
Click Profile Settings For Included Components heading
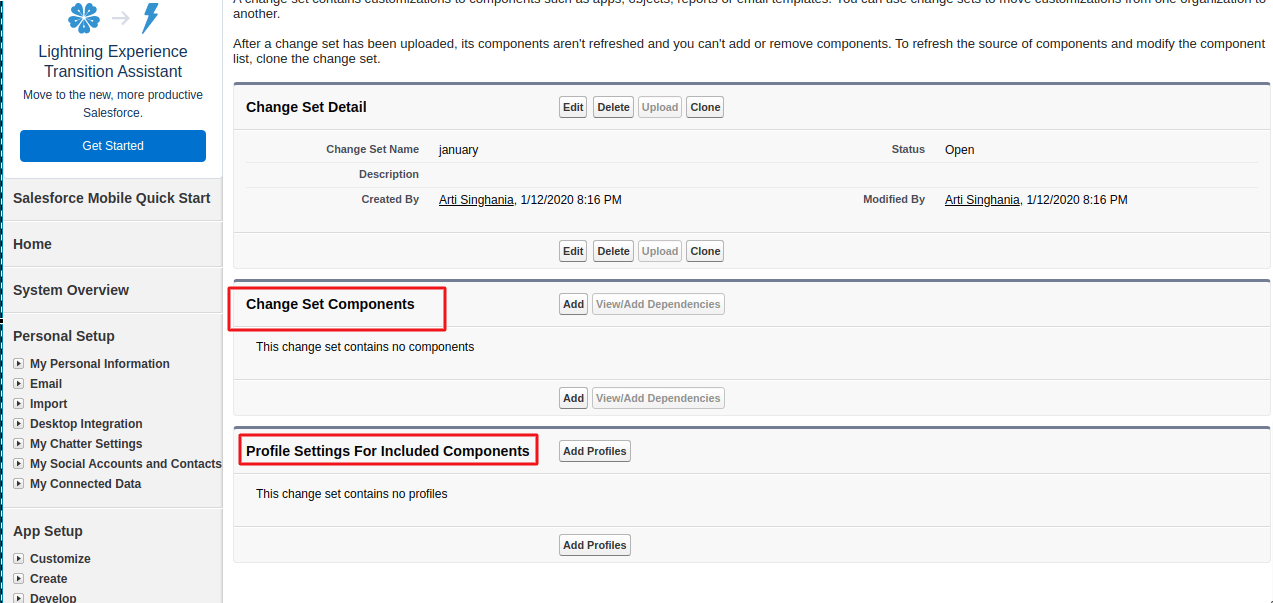click(x=388, y=451)
